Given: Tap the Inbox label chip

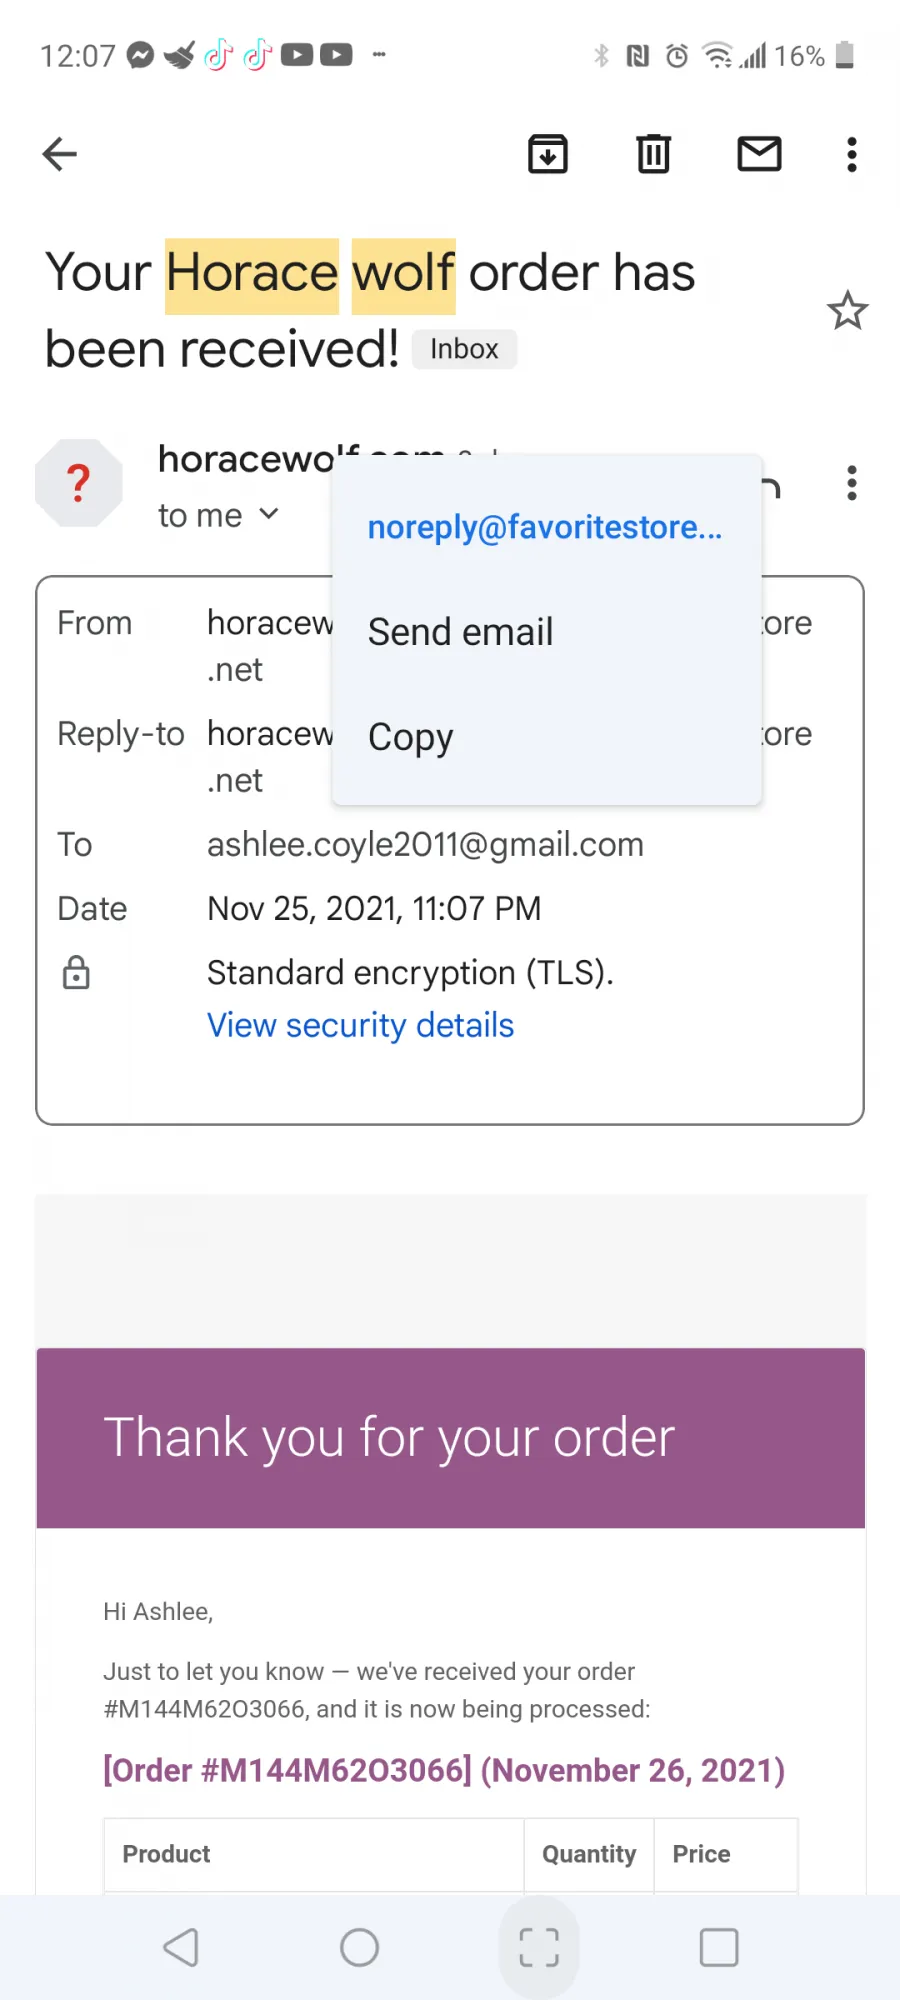Looking at the screenshot, I should click(x=464, y=349).
